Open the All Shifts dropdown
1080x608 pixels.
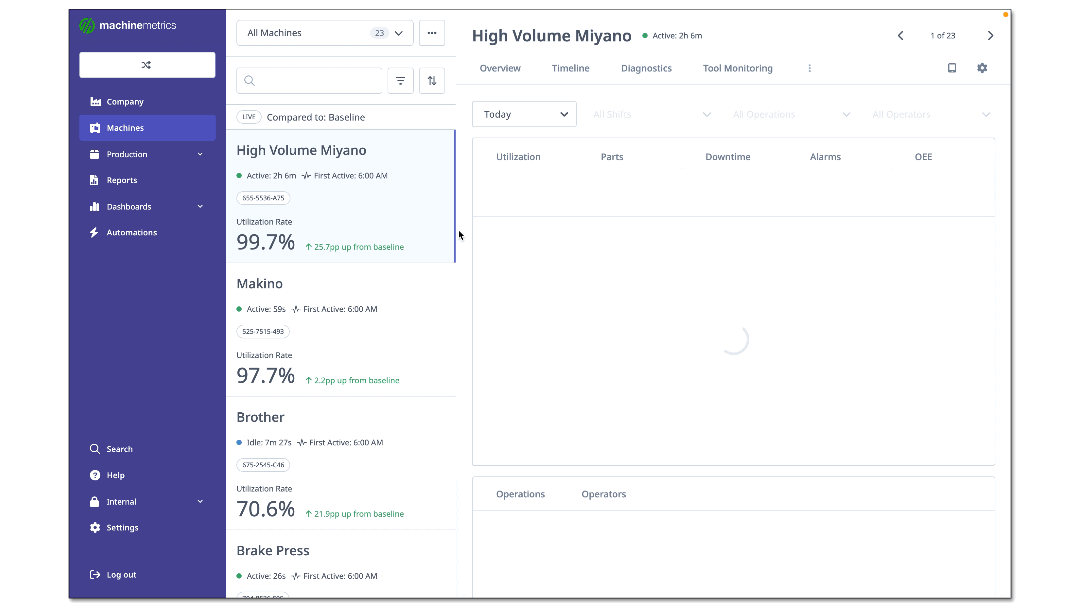(652, 114)
